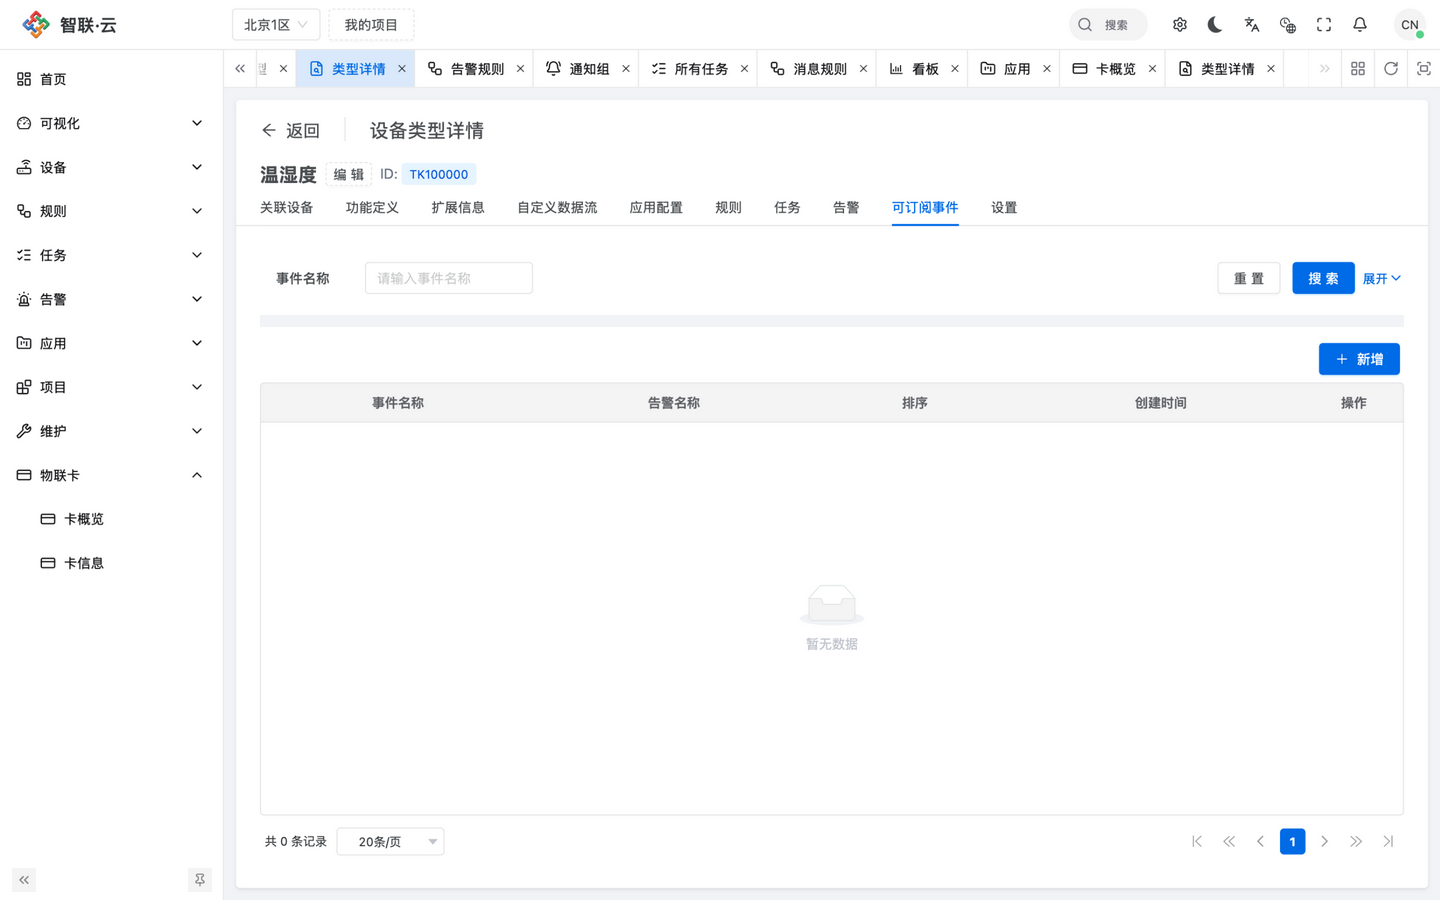The height and width of the screenshot is (900, 1440).
Task: Click the 我的项目 button
Action: (371, 25)
